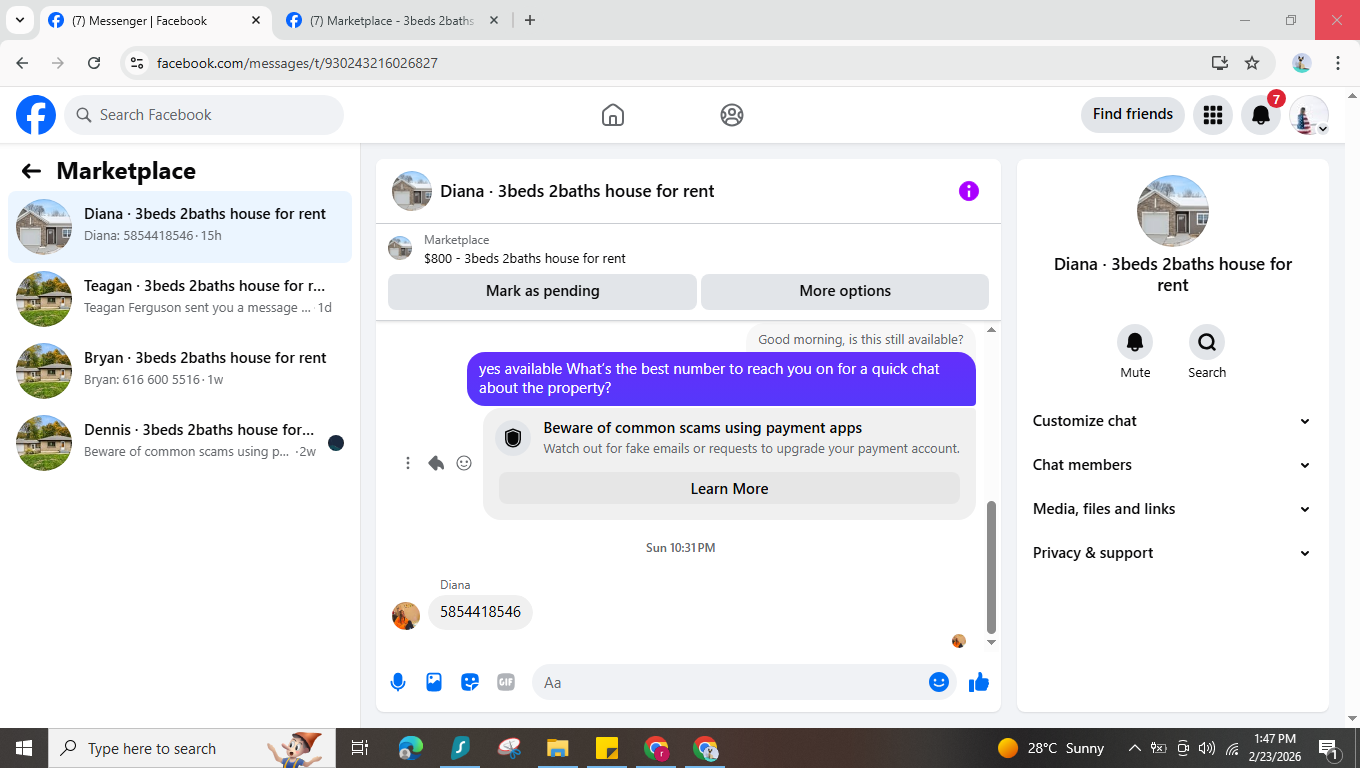
Task: Open Chrome three-dot menu
Action: point(1338,63)
